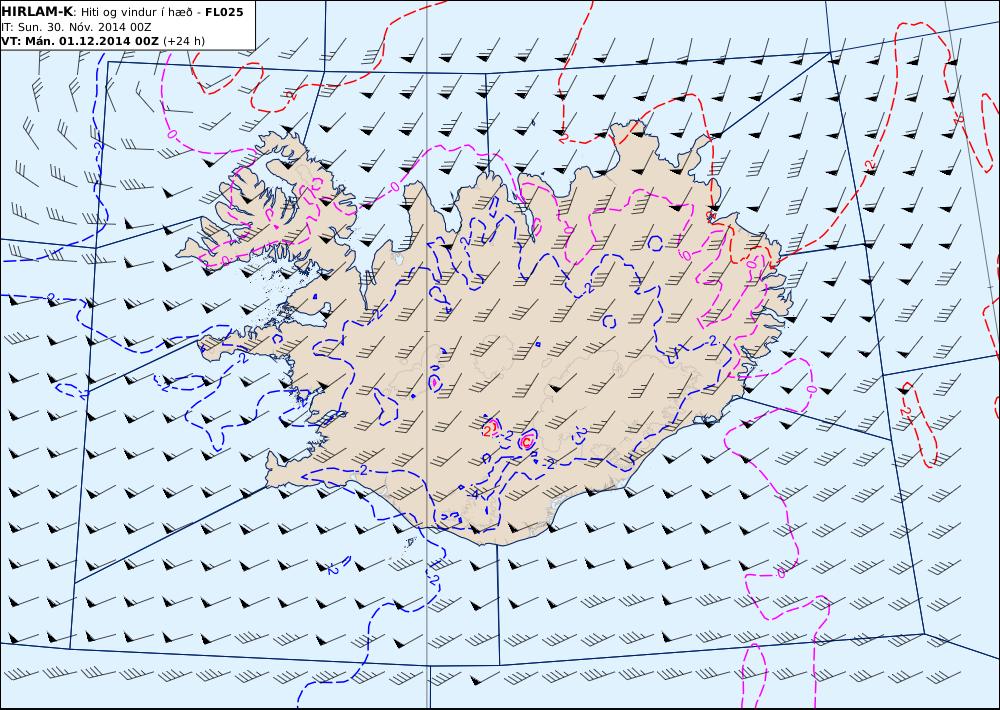This screenshot has width=1000, height=710.
Task: Select the 'Hiti og vindur í hæð' caption
Action: tap(136, 12)
